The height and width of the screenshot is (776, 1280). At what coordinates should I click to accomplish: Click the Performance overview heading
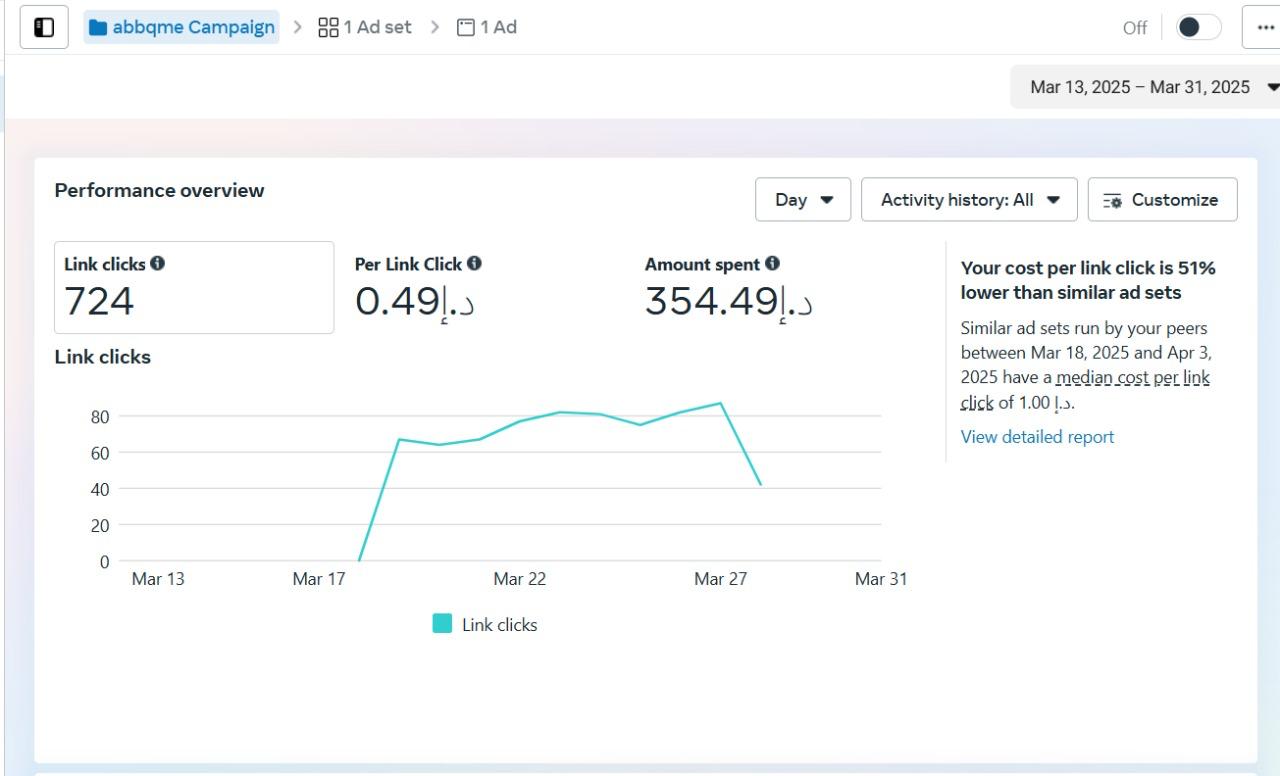tap(159, 190)
